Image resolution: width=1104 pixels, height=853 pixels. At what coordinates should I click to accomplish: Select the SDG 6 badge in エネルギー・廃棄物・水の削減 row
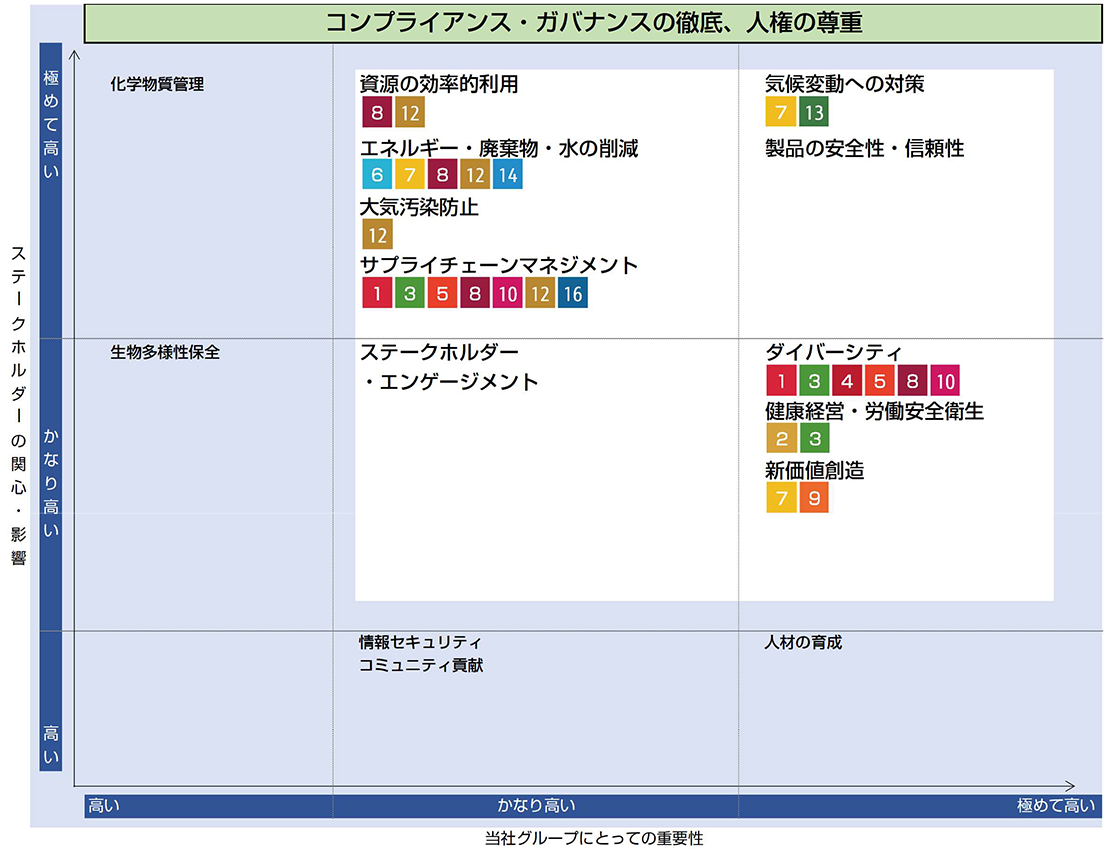point(377,176)
